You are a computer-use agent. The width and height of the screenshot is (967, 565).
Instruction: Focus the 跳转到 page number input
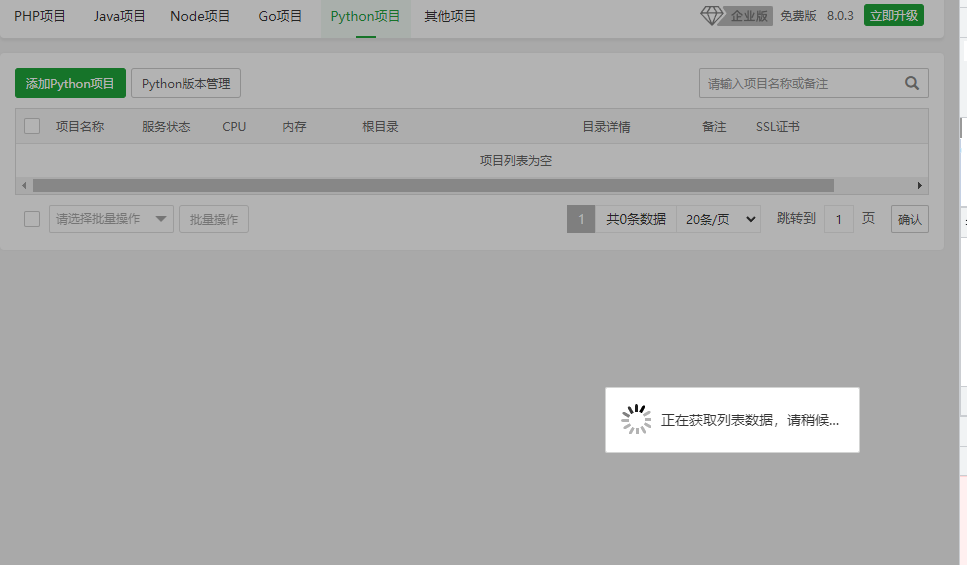coord(839,219)
